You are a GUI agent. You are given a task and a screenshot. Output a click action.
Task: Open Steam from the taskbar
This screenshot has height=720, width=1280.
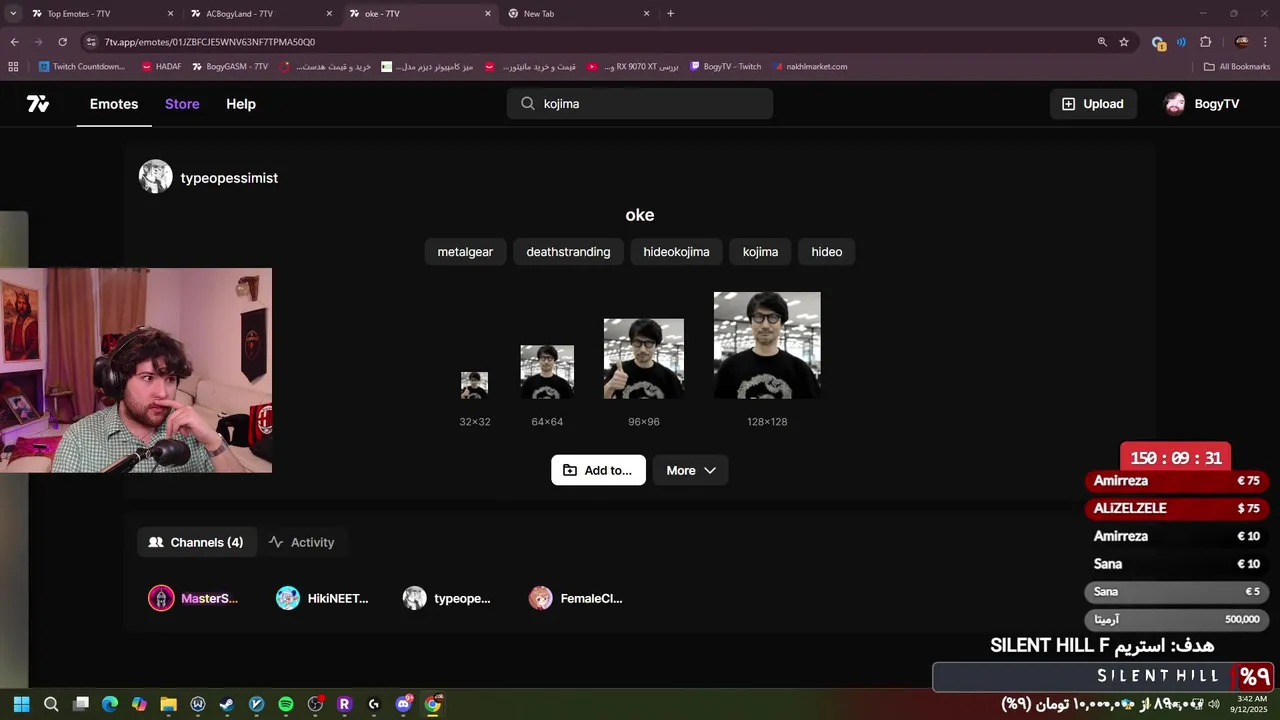pyautogui.click(x=227, y=704)
